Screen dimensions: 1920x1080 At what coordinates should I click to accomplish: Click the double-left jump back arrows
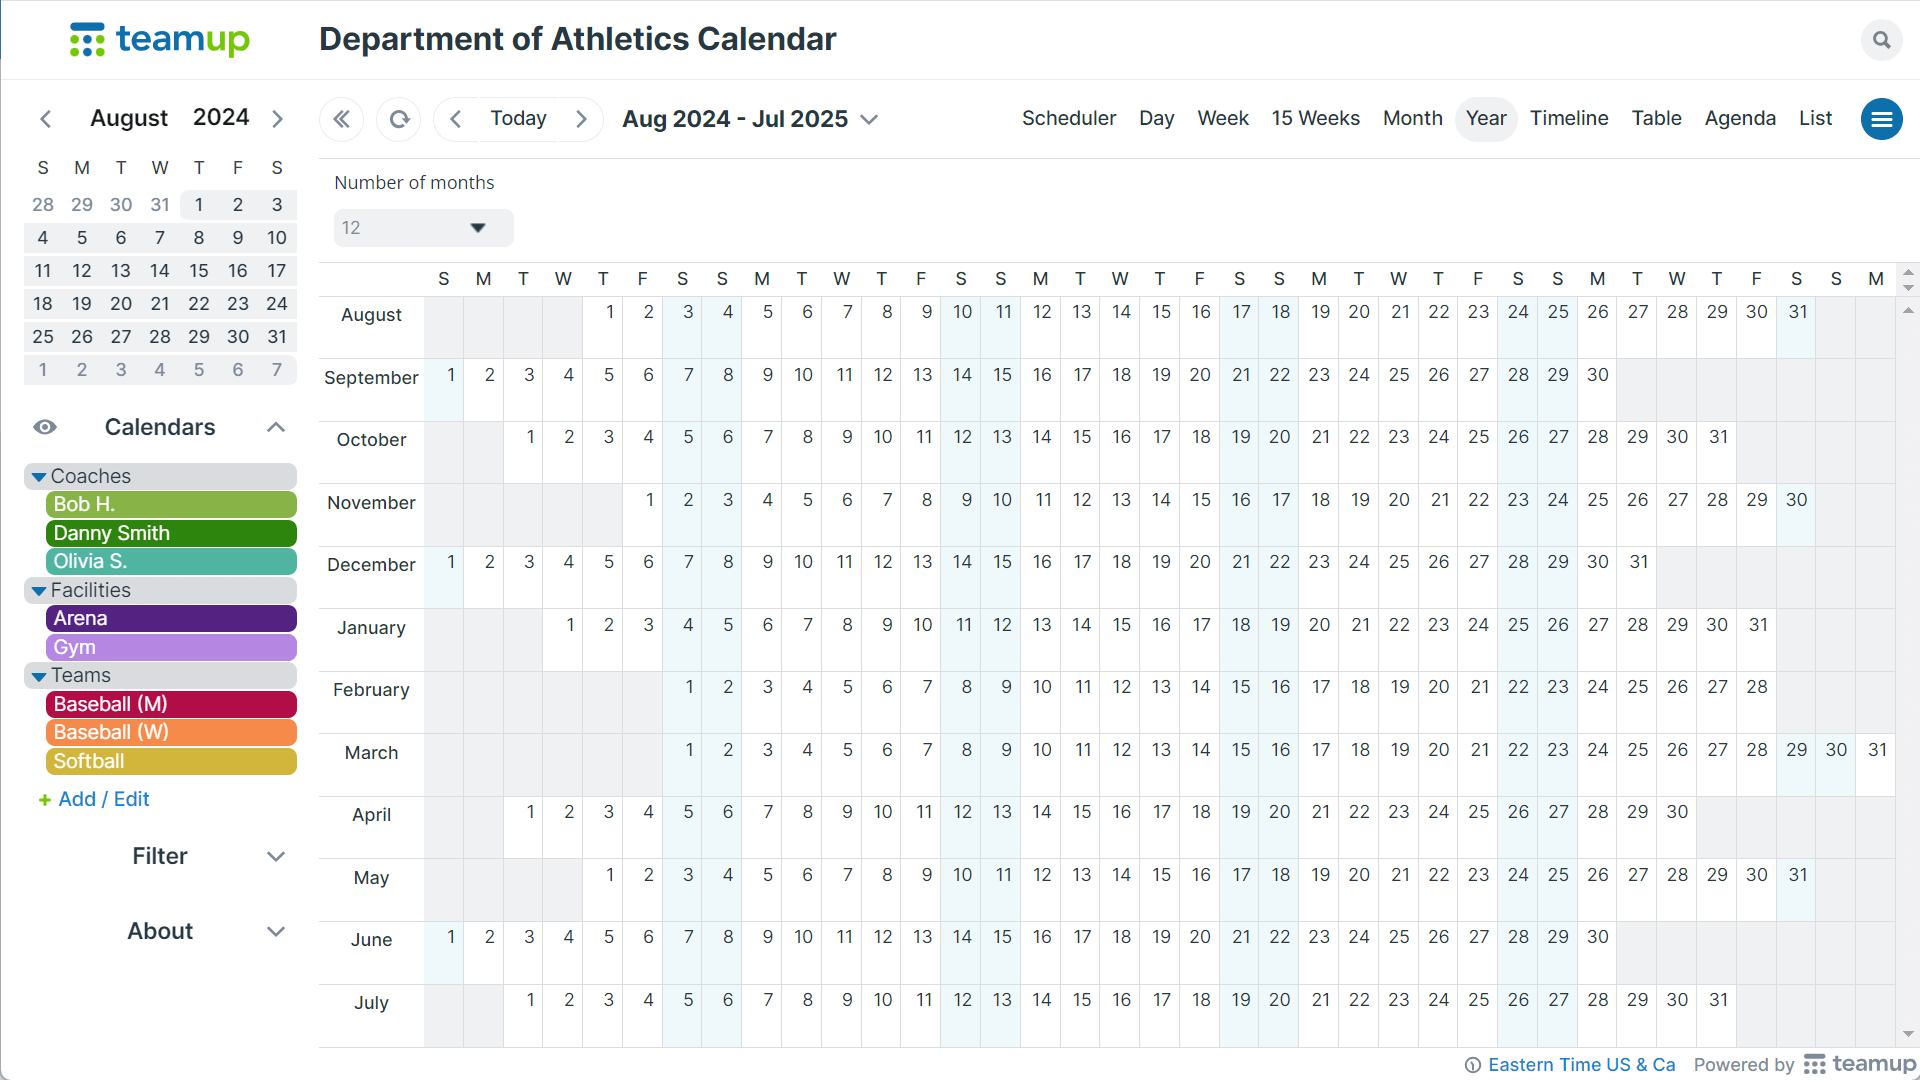click(341, 119)
